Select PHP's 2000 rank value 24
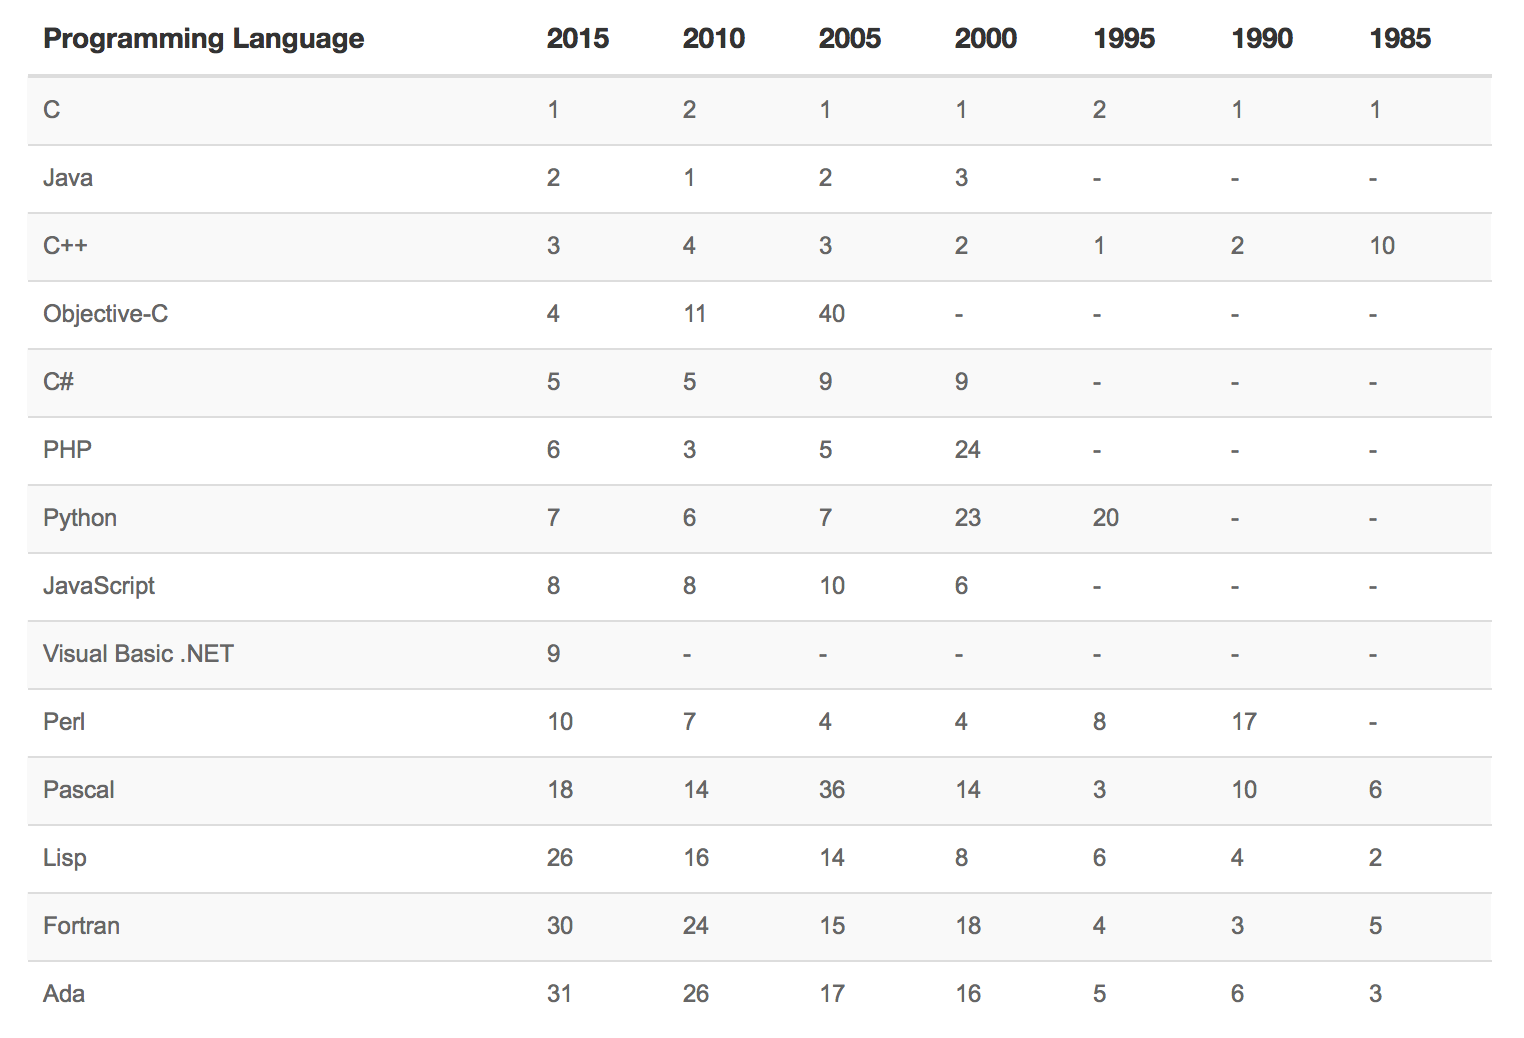 [x=967, y=450]
